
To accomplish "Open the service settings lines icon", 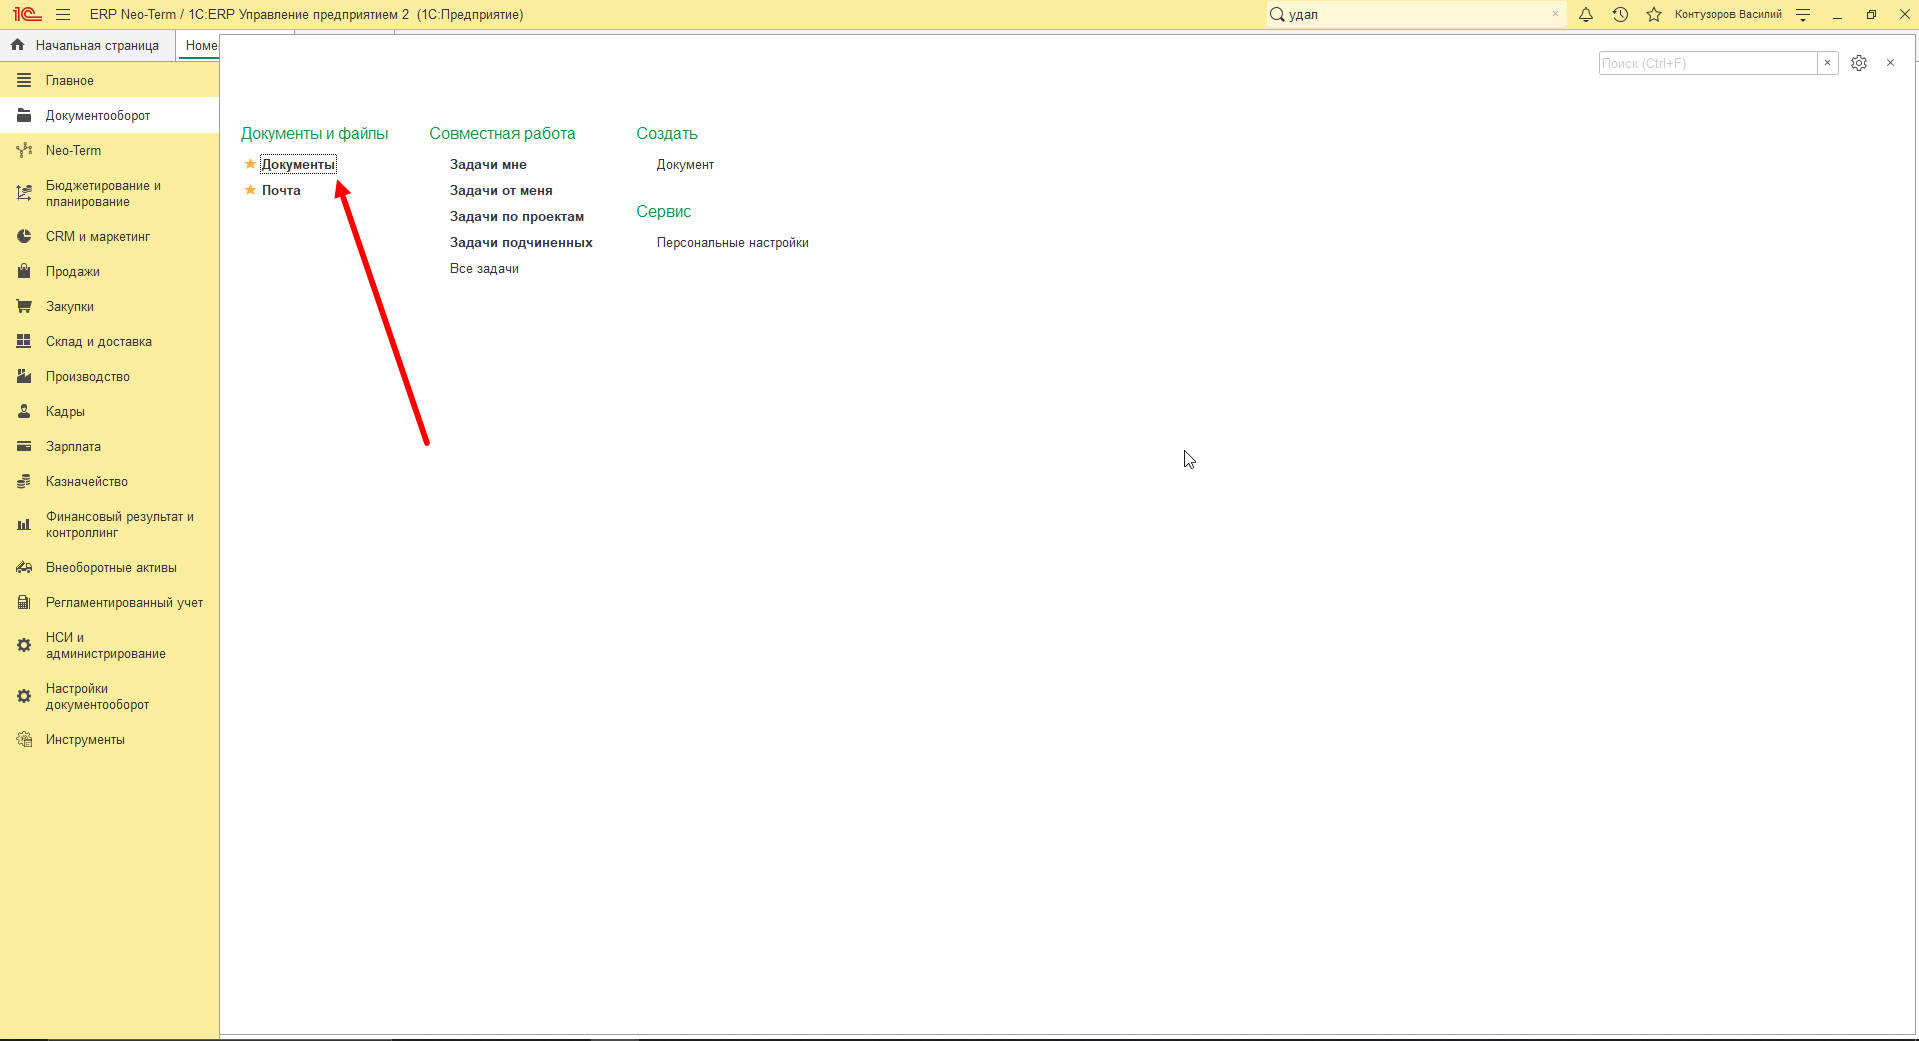I will coord(1803,15).
